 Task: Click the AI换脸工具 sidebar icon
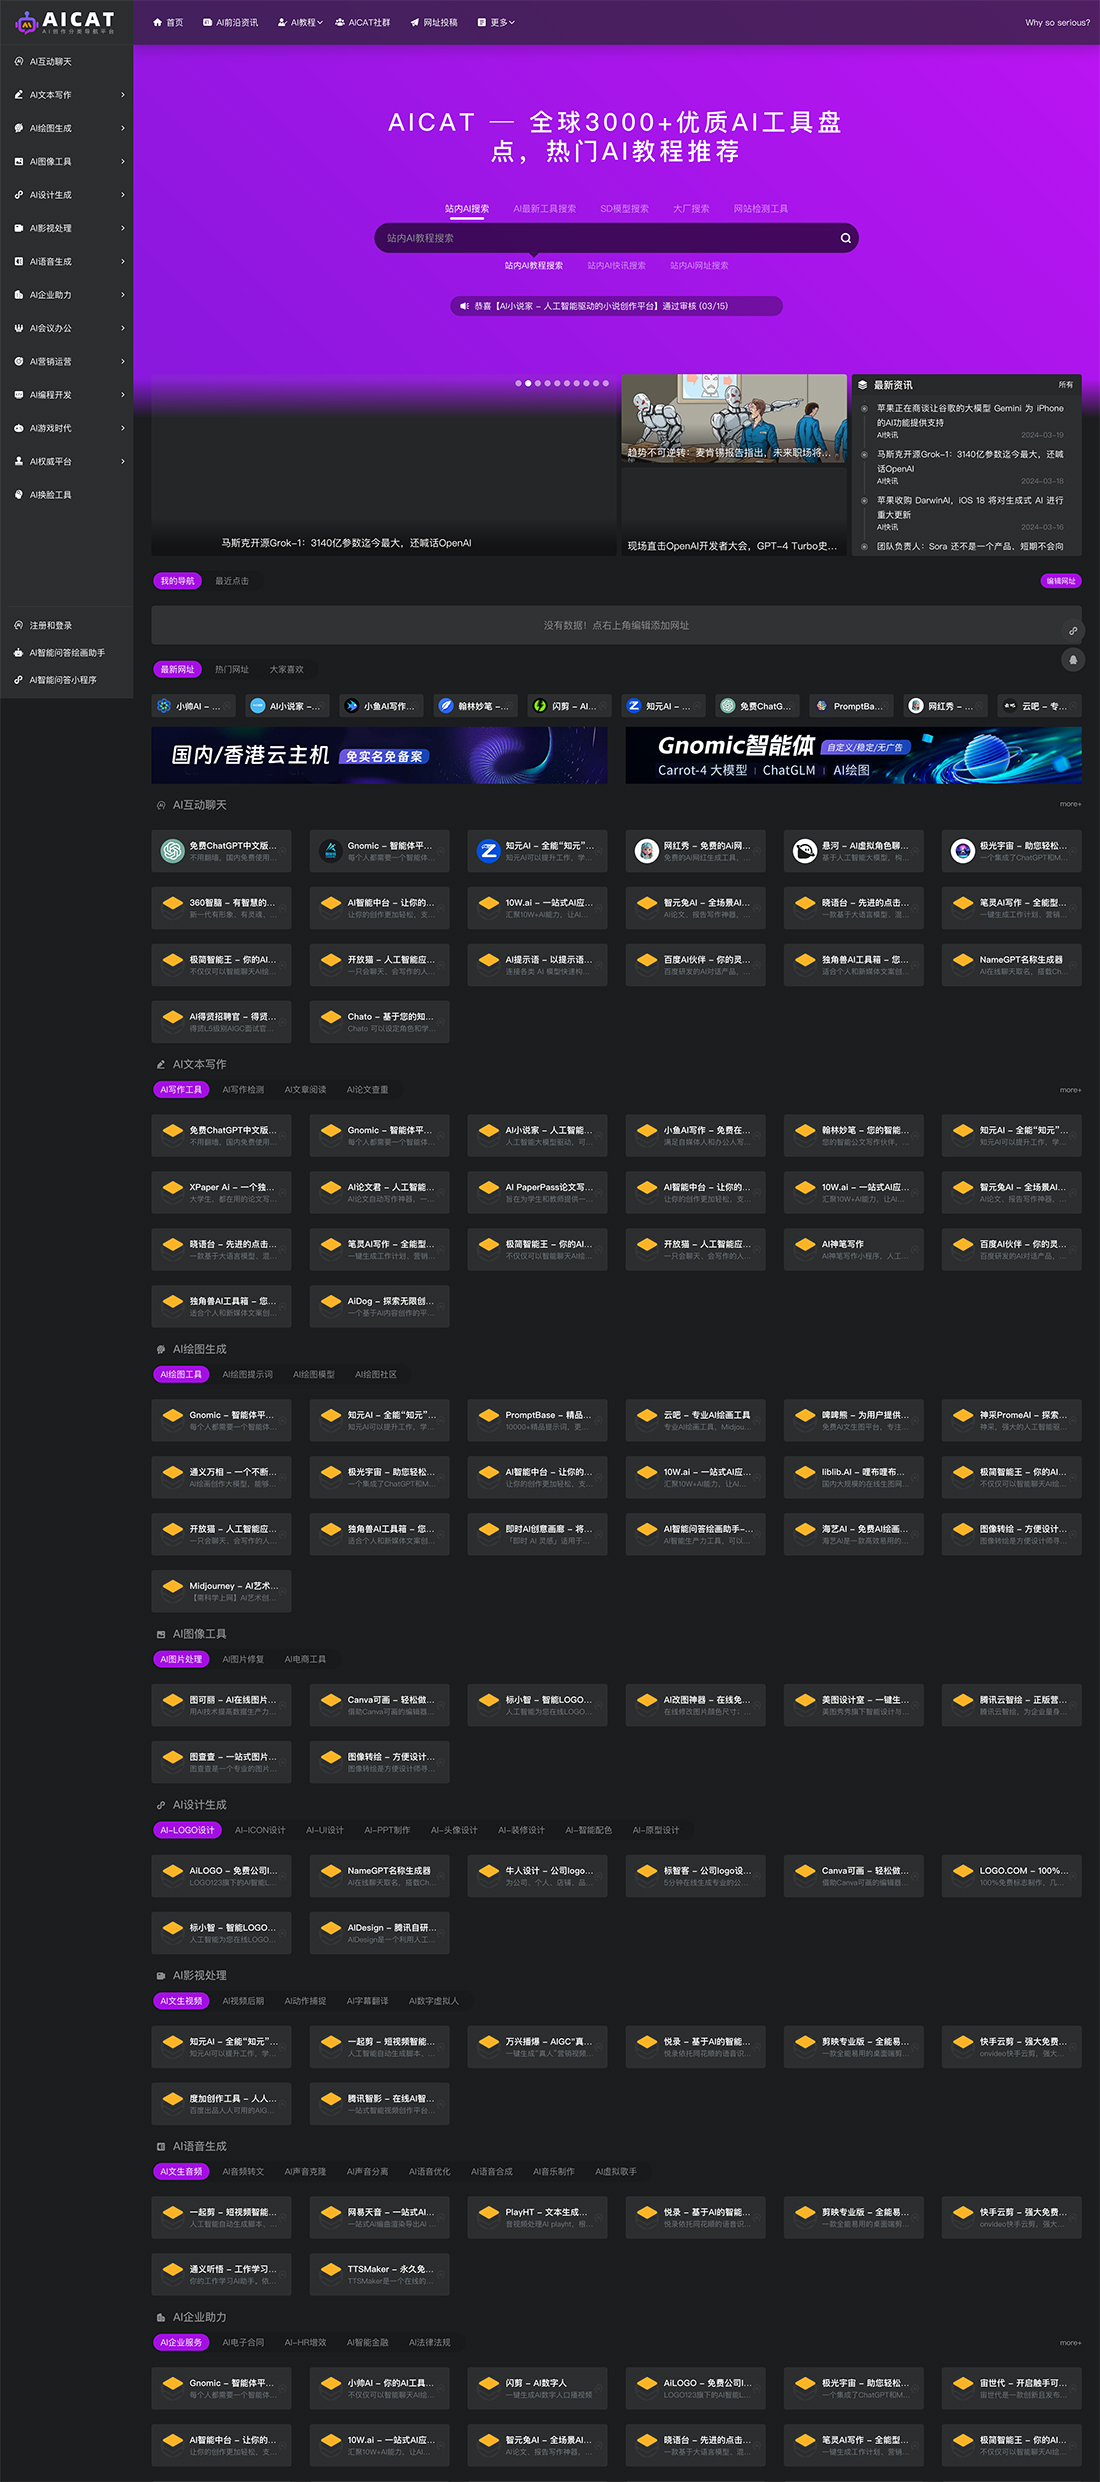(19, 495)
